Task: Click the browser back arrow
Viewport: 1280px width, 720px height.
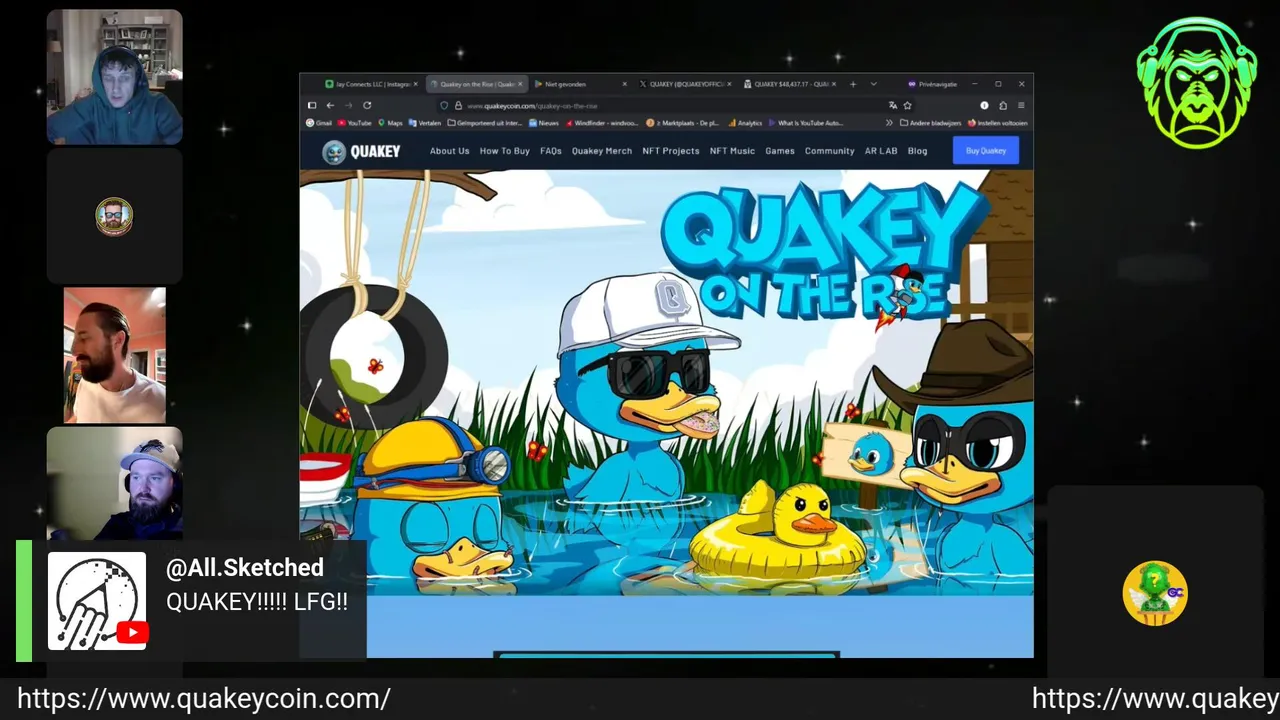Action: click(330, 105)
